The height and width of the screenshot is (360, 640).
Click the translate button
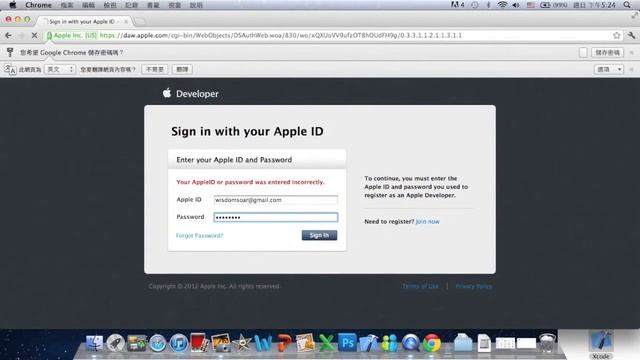182,69
